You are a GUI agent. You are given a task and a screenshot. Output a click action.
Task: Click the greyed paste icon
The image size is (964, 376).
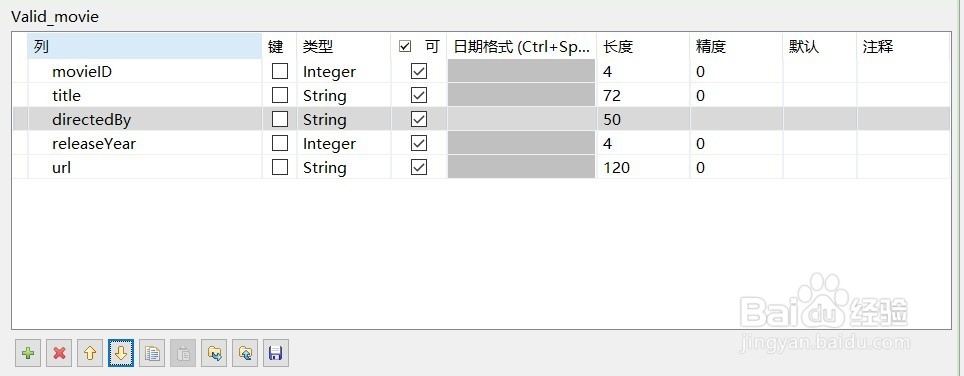click(183, 353)
